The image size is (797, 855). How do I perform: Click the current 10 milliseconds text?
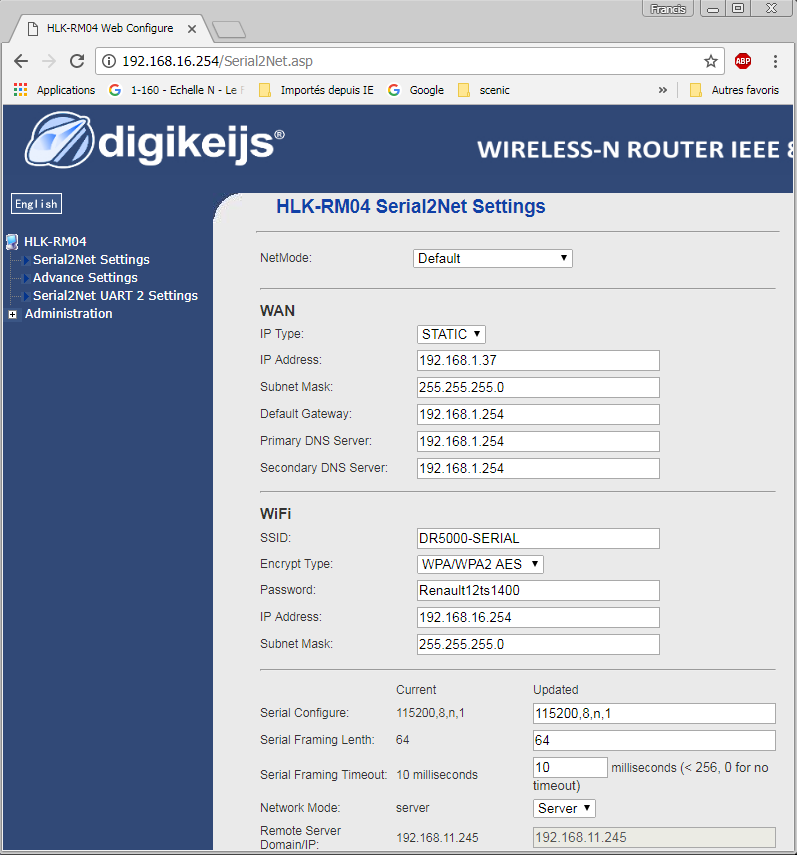(437, 775)
